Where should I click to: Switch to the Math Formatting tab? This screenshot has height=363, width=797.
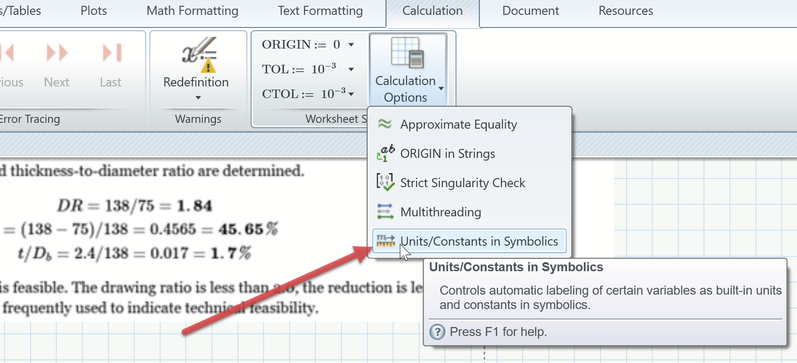pyautogui.click(x=192, y=11)
